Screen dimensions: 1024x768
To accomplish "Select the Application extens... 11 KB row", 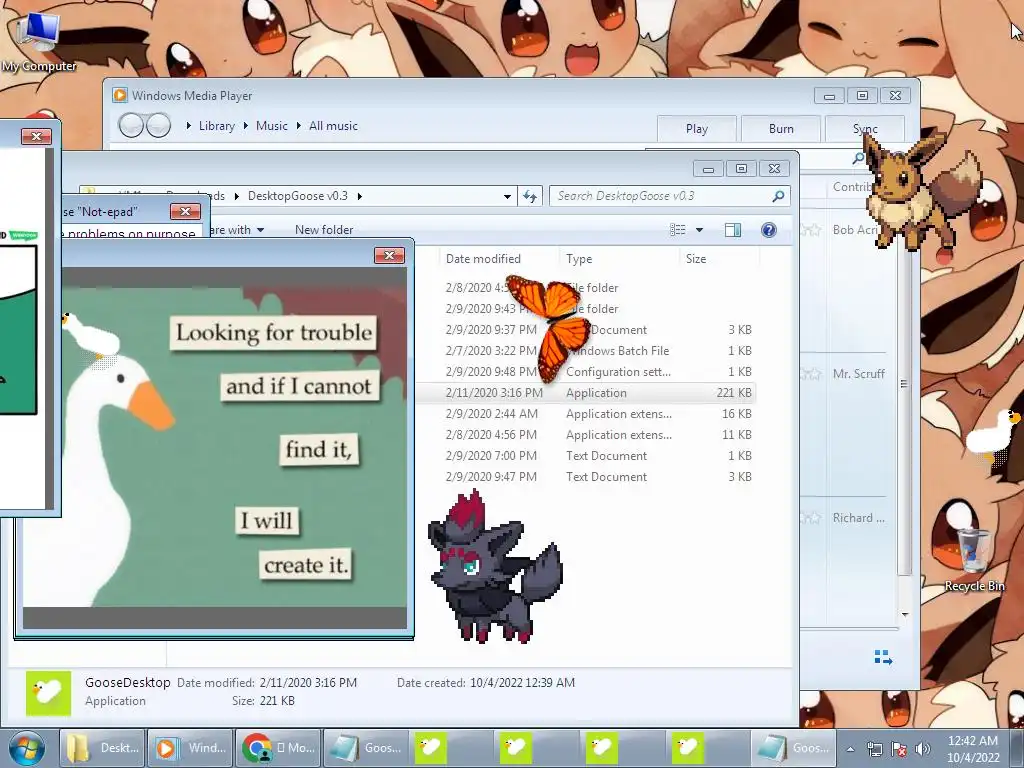I will coord(586,434).
